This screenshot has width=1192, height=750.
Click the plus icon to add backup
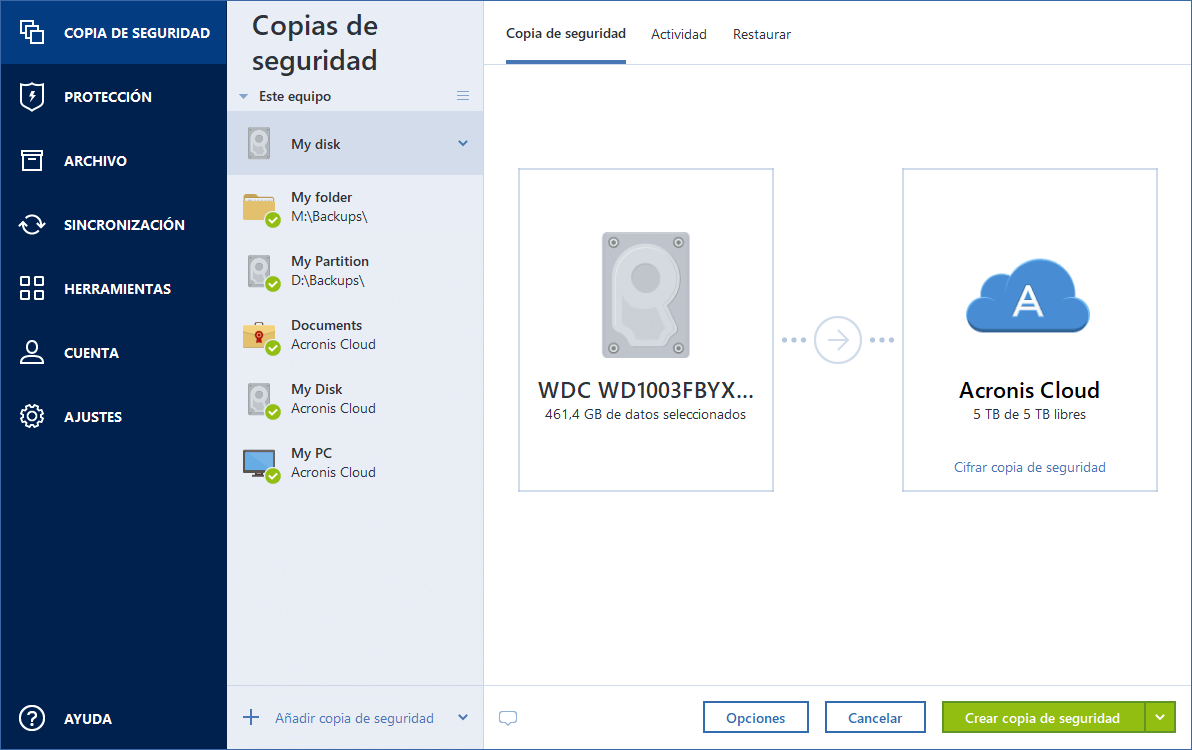pyautogui.click(x=251, y=717)
